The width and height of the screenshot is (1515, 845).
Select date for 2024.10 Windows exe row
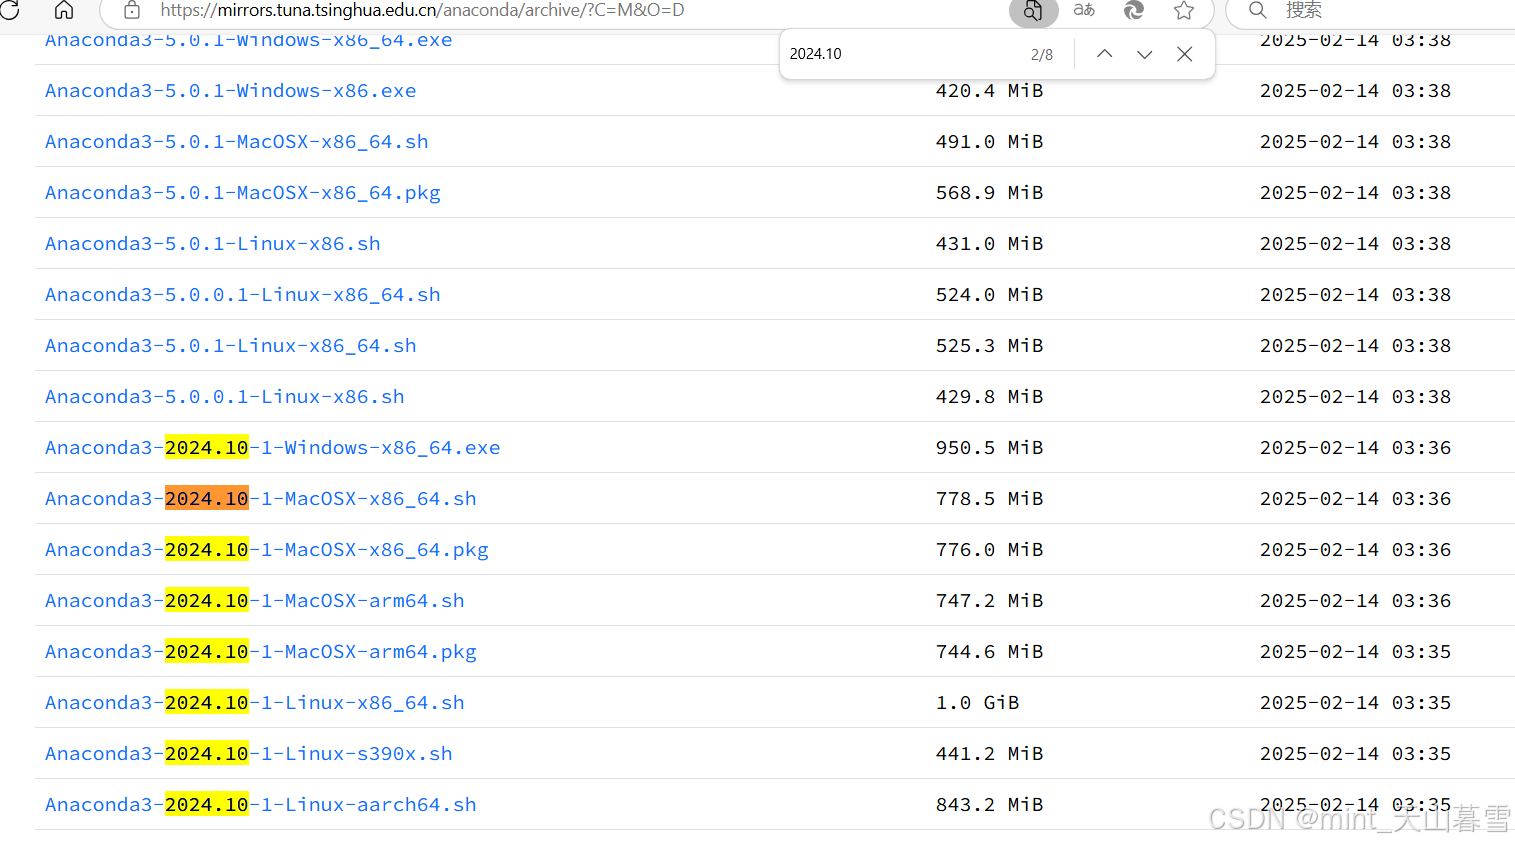[x=1355, y=448]
